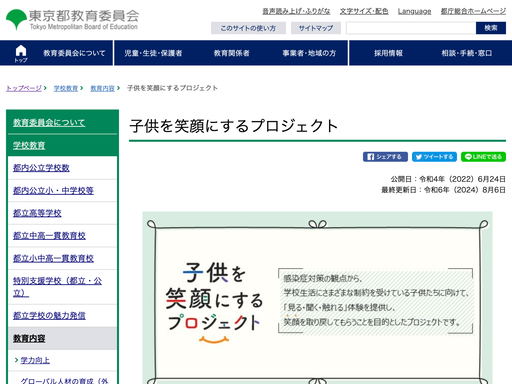The height and width of the screenshot is (384, 512).
Task: Go to the home トップ icon
Action: pyautogui.click(x=21, y=53)
